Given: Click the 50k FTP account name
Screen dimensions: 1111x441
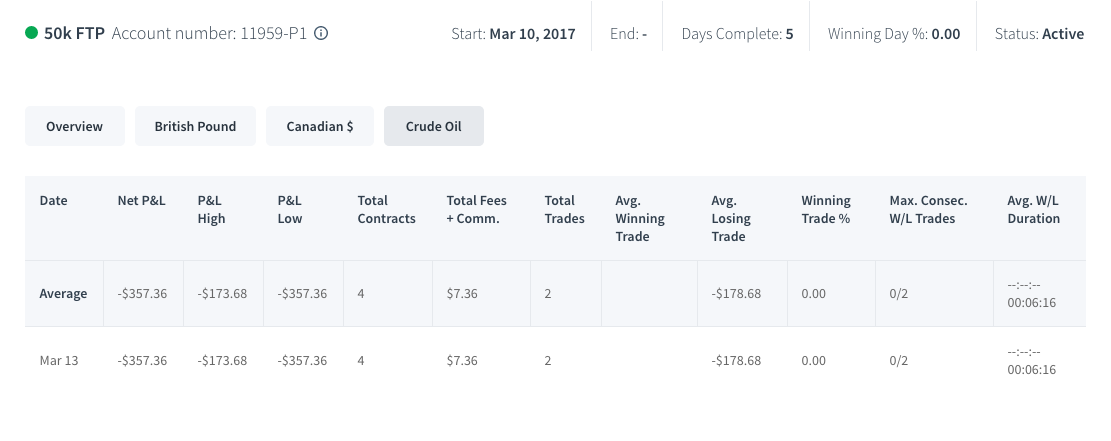Looking at the screenshot, I should click(74, 33).
